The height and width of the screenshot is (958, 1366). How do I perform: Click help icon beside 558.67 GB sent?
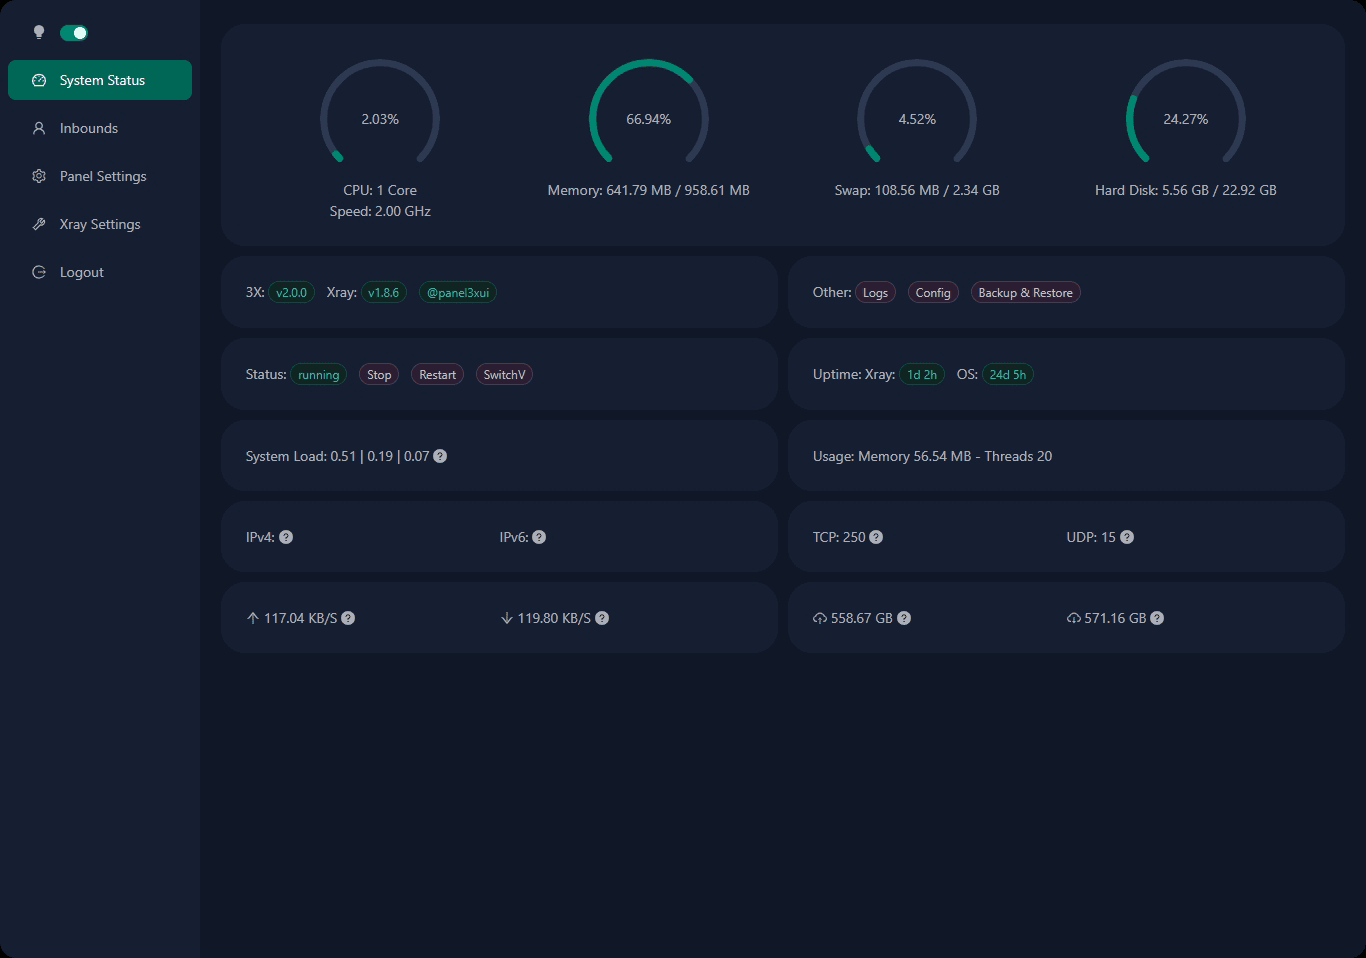904,618
